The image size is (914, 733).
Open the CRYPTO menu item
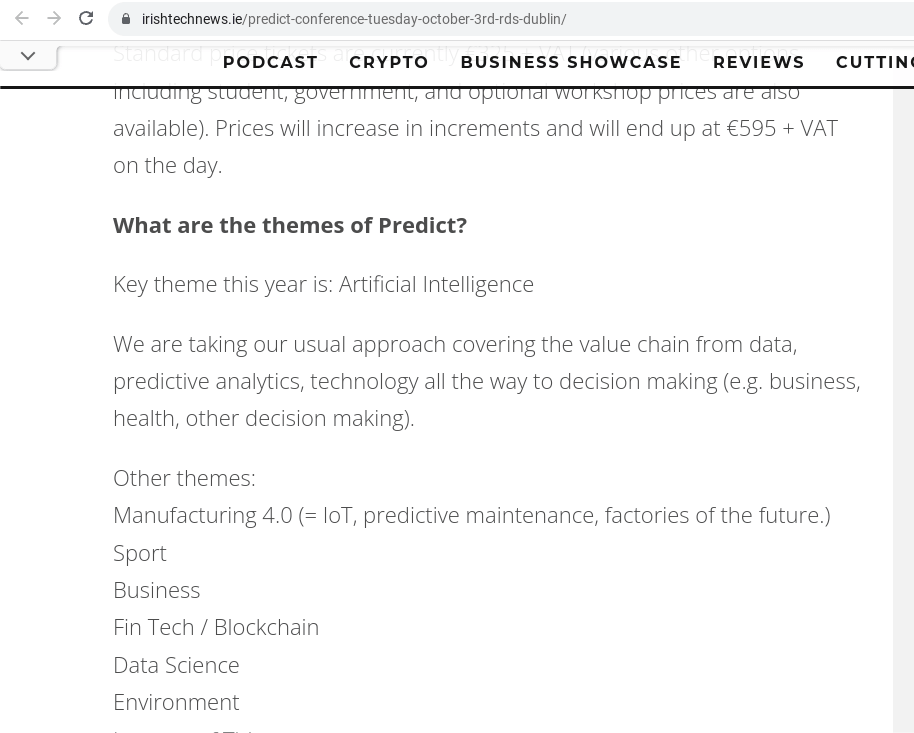[388, 62]
